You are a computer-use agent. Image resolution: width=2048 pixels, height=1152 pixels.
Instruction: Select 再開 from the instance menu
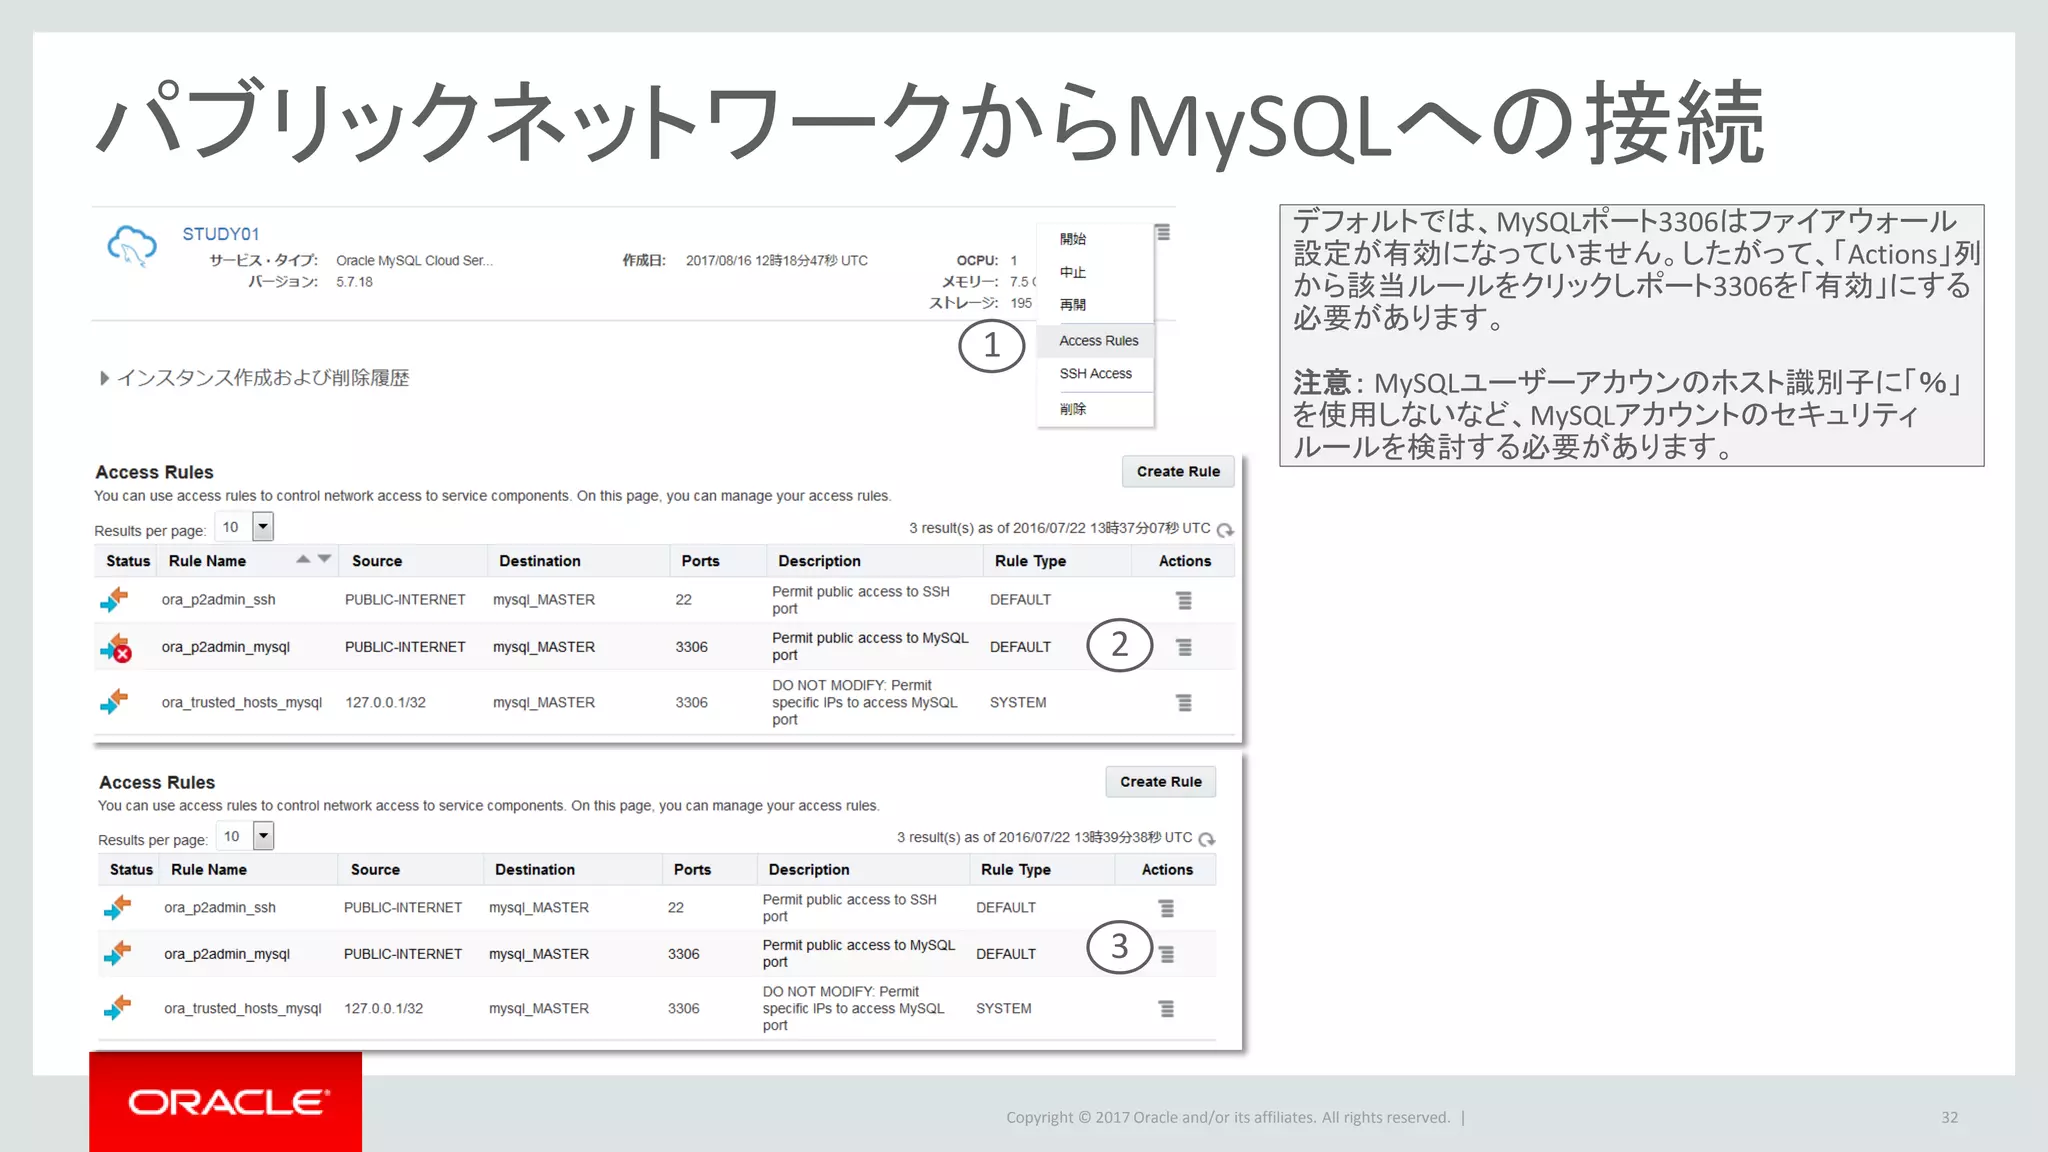pyautogui.click(x=1073, y=305)
